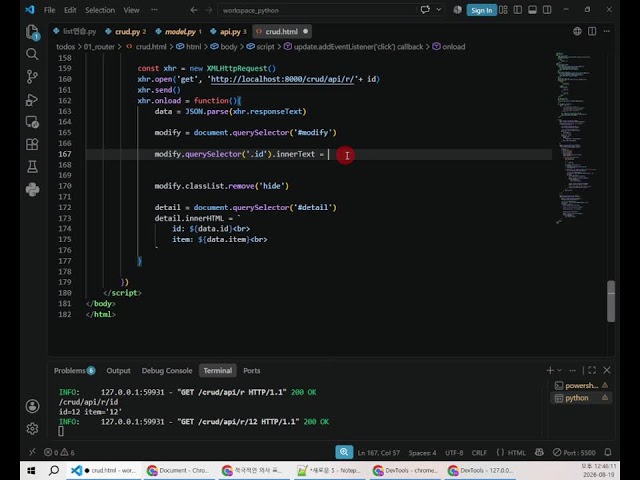Screen dimensions: 640x480
Task: Click the workspace_python command center search
Action: pyautogui.click(x=317, y=10)
